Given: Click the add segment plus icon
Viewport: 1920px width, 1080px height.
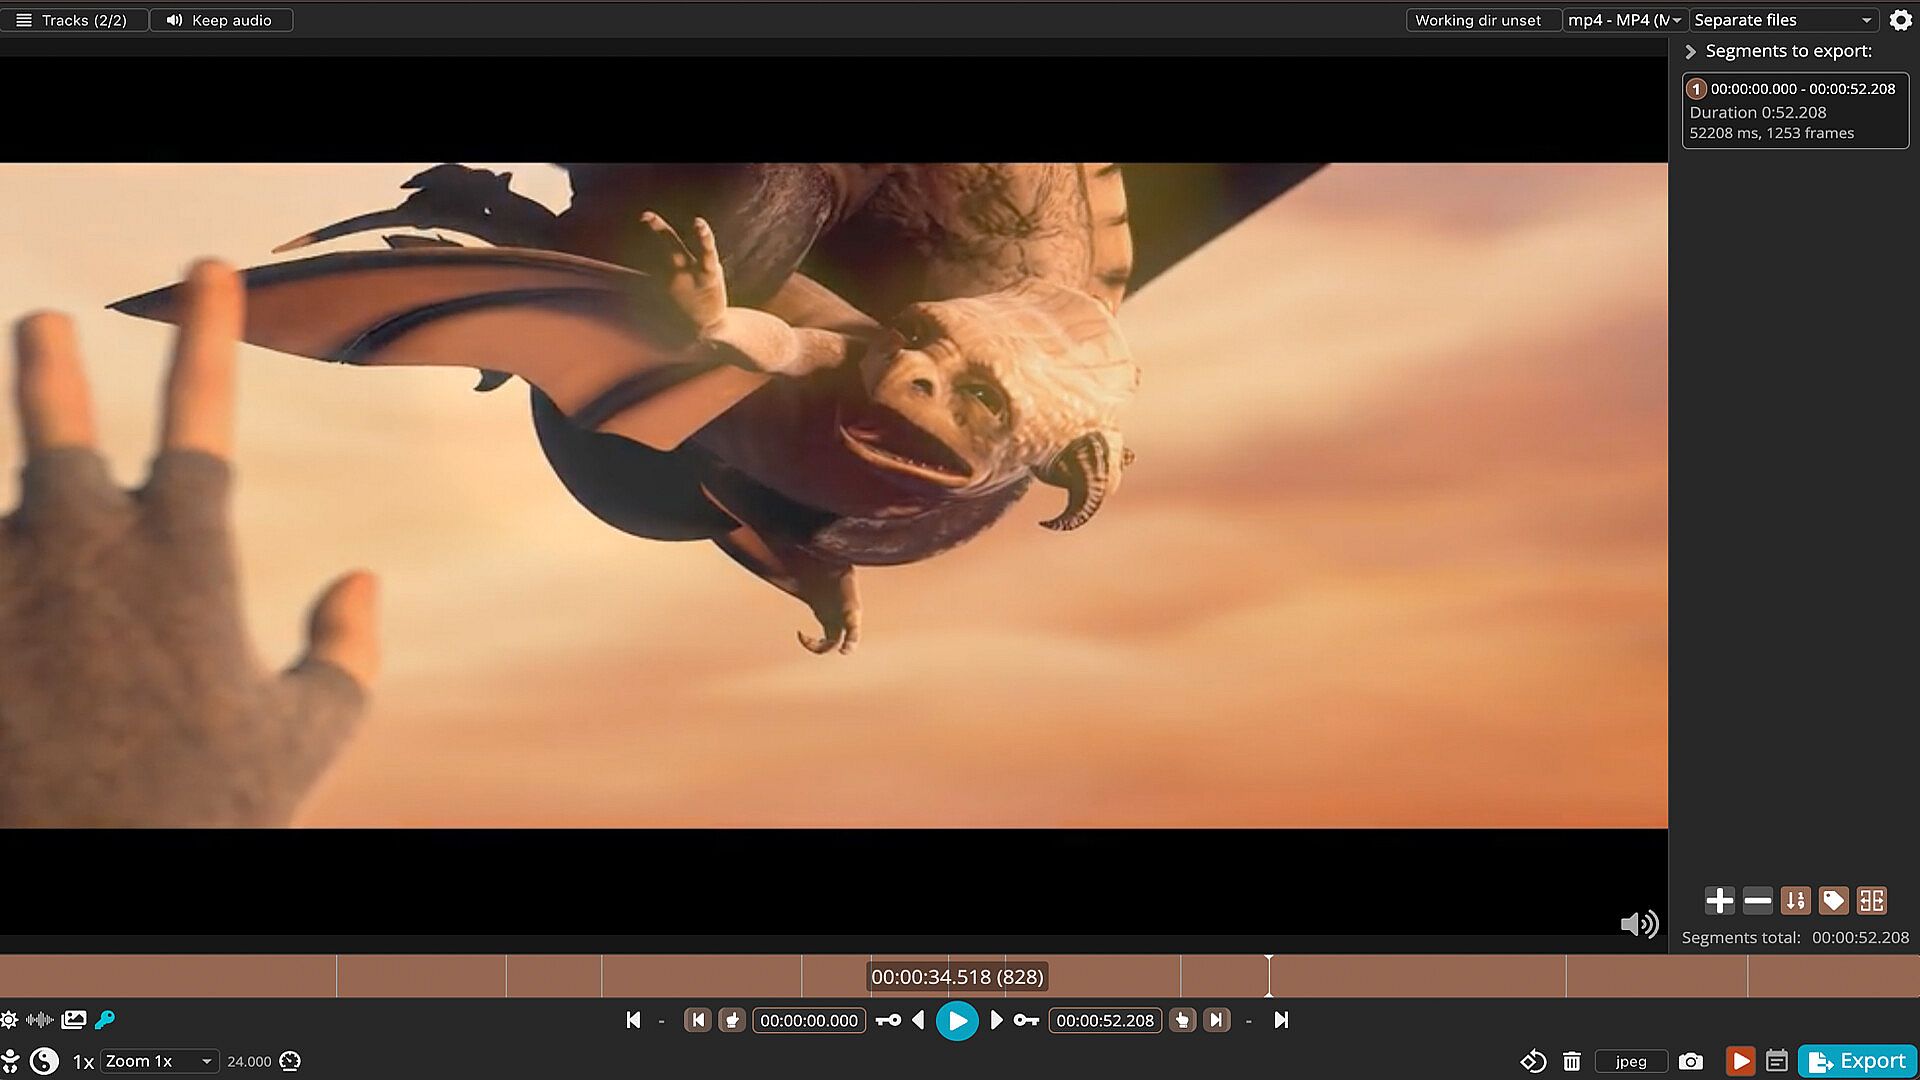Looking at the screenshot, I should 1719,901.
